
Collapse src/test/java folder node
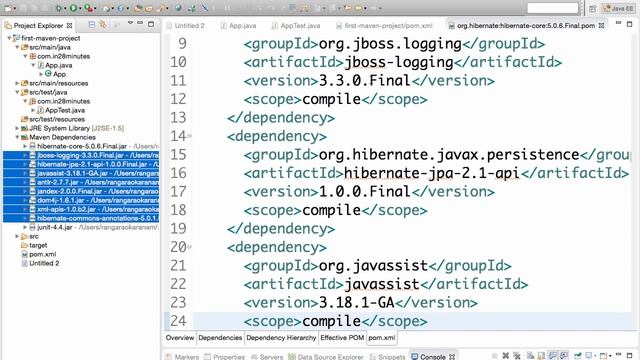pos(17,92)
